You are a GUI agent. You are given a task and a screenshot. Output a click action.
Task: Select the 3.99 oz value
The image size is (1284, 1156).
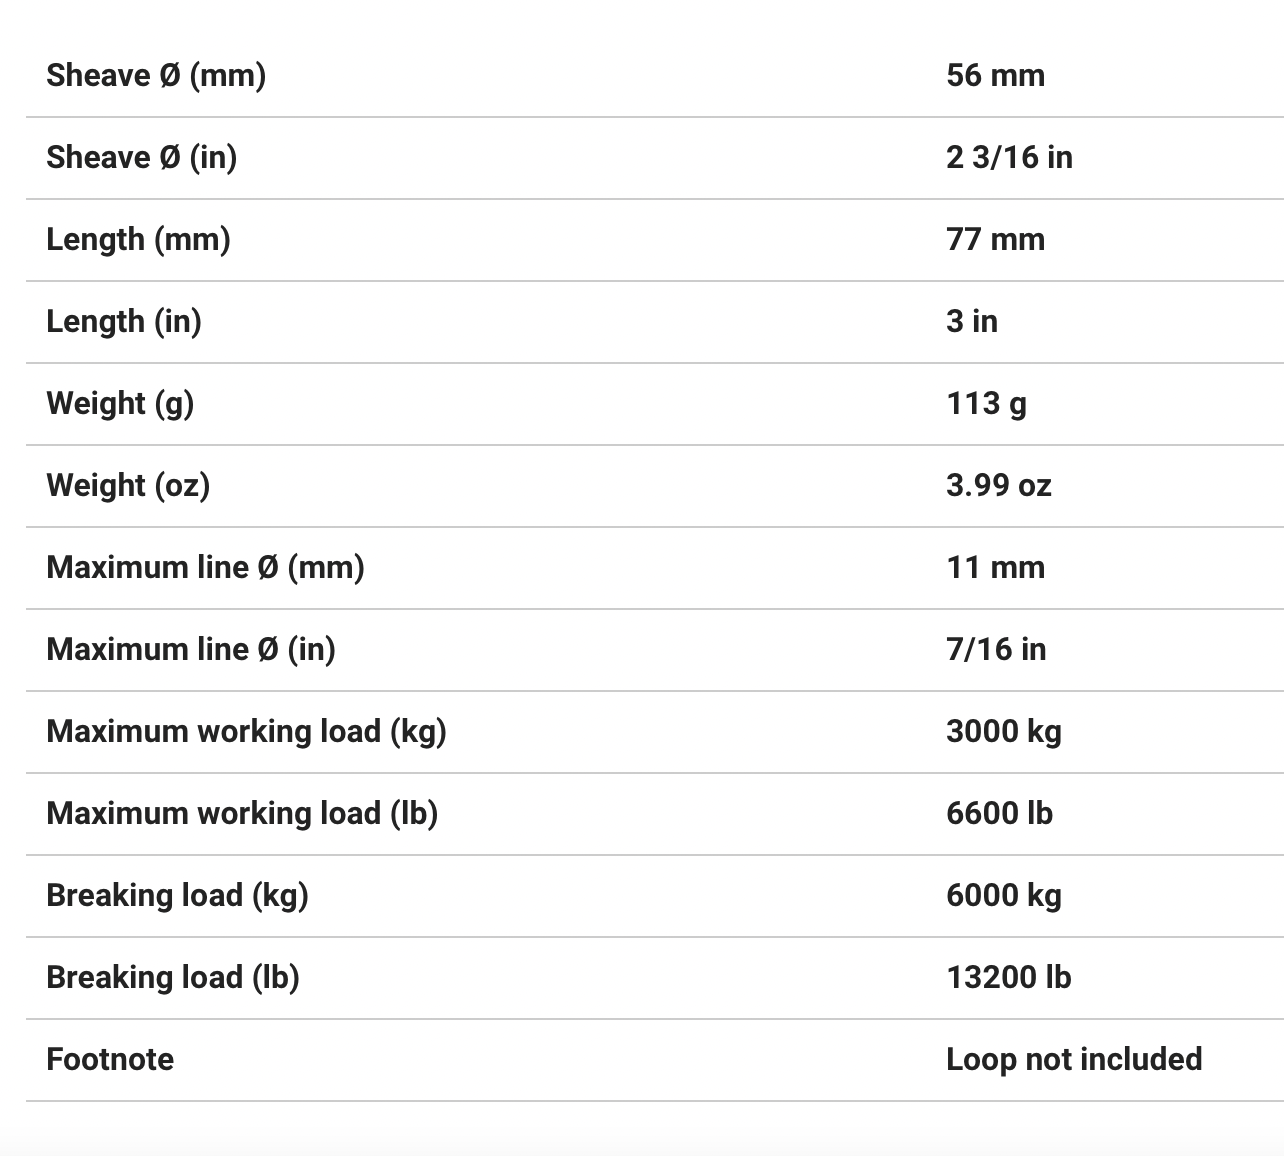(998, 485)
